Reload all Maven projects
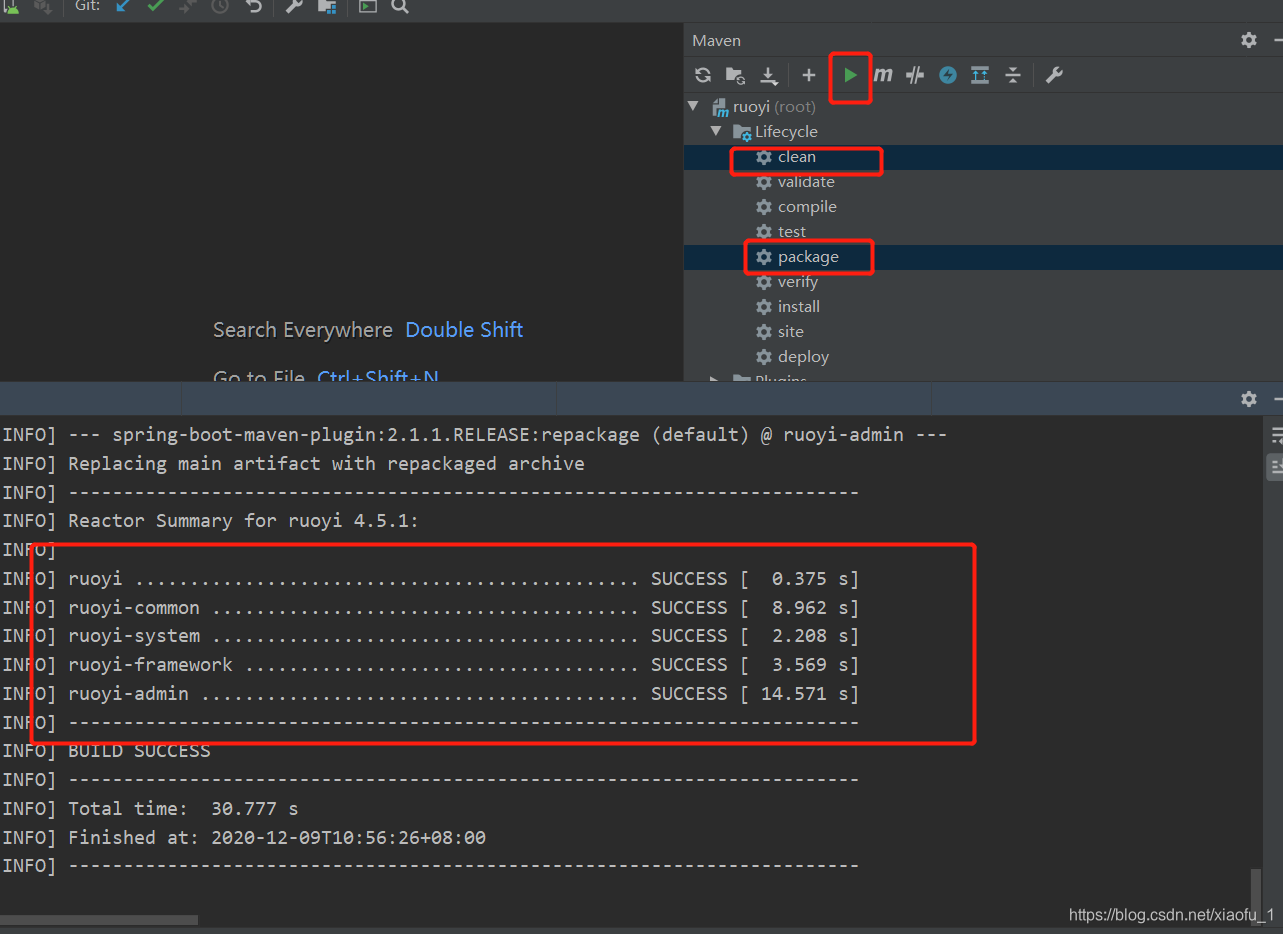Screen dimensions: 1283x934 coord(703,75)
